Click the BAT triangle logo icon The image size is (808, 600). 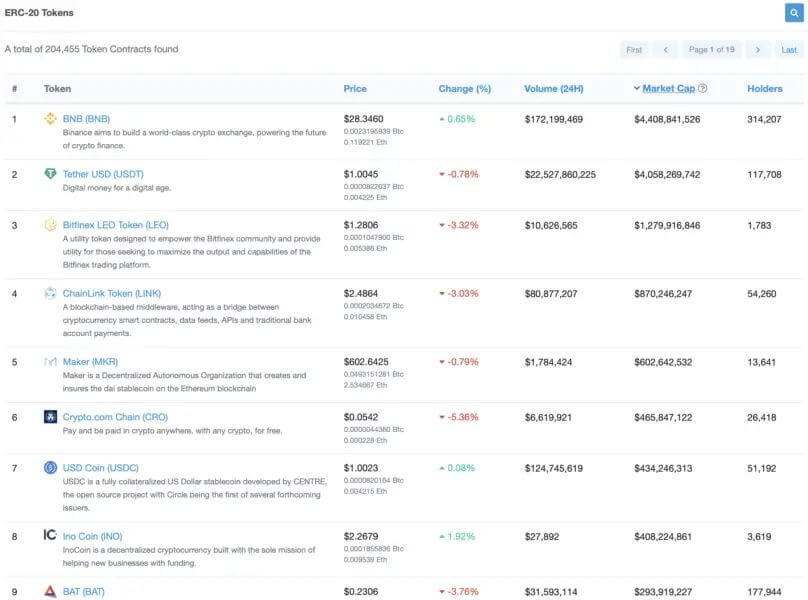click(x=50, y=591)
